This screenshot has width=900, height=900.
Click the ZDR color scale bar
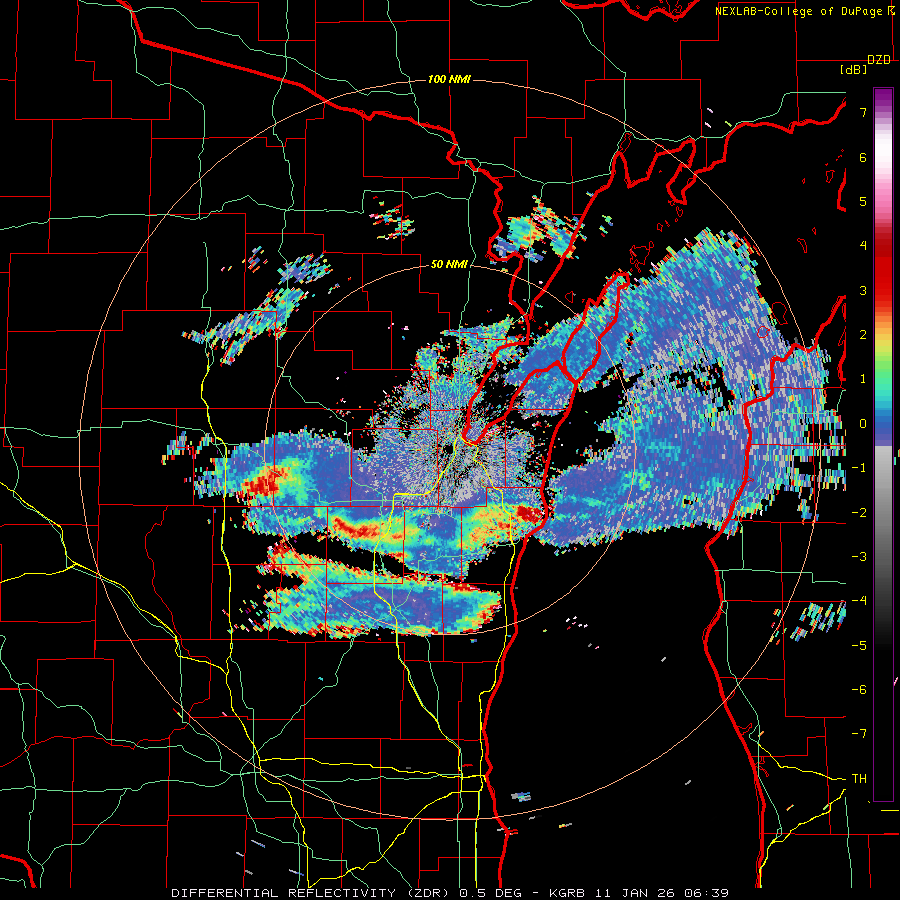(x=883, y=444)
